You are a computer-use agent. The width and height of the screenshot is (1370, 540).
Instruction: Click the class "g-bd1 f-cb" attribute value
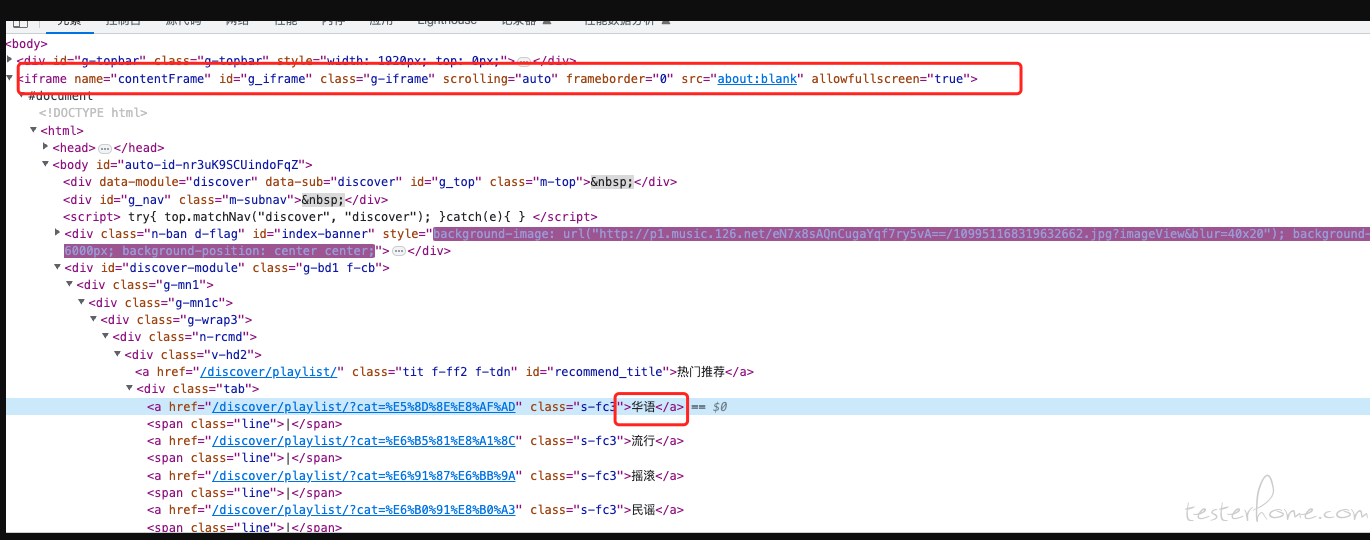click(339, 268)
